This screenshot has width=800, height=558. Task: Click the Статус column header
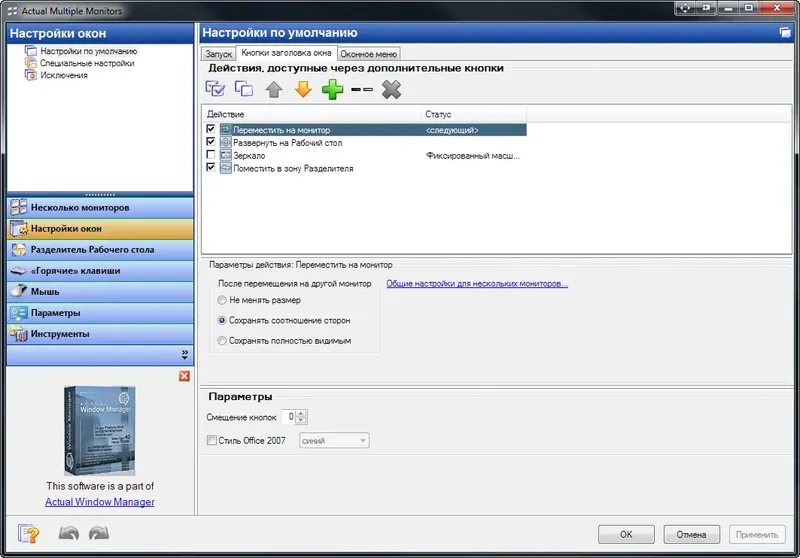pos(474,114)
